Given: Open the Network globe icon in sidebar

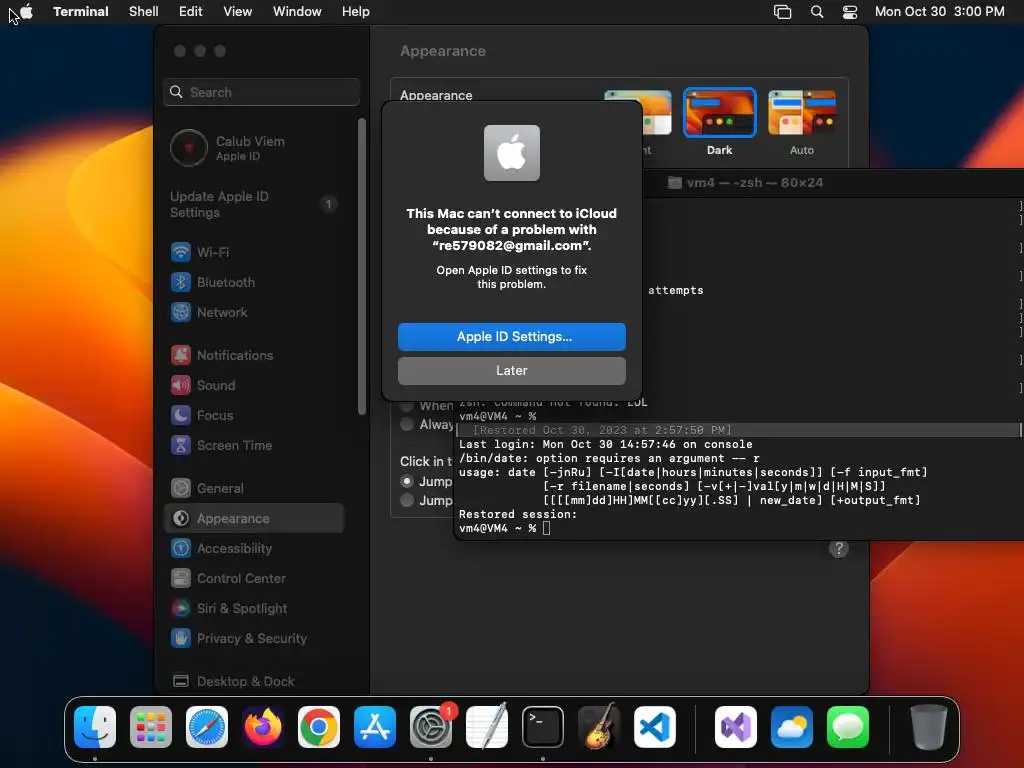Looking at the screenshot, I should pos(181,312).
